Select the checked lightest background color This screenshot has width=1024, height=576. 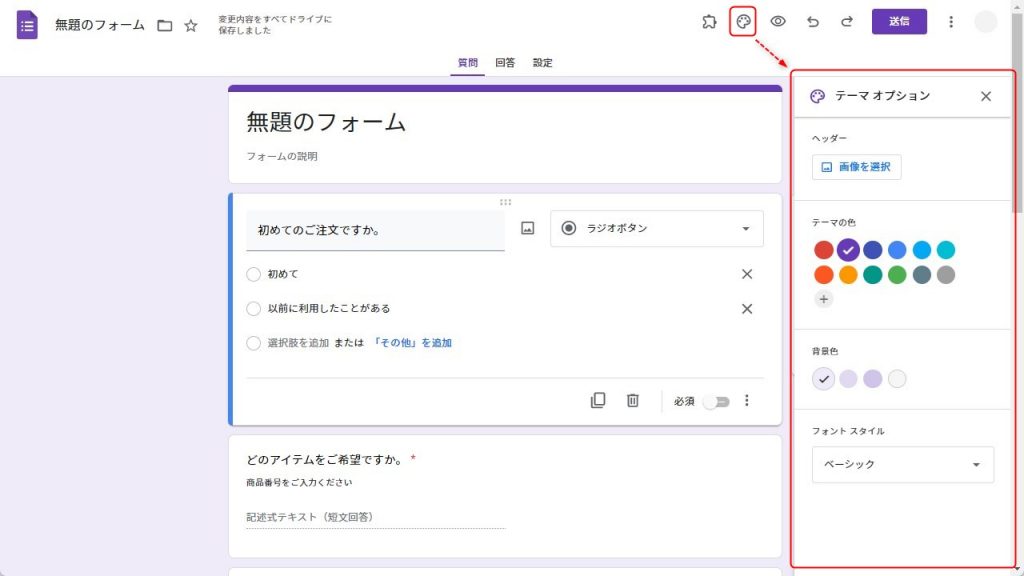(824, 379)
